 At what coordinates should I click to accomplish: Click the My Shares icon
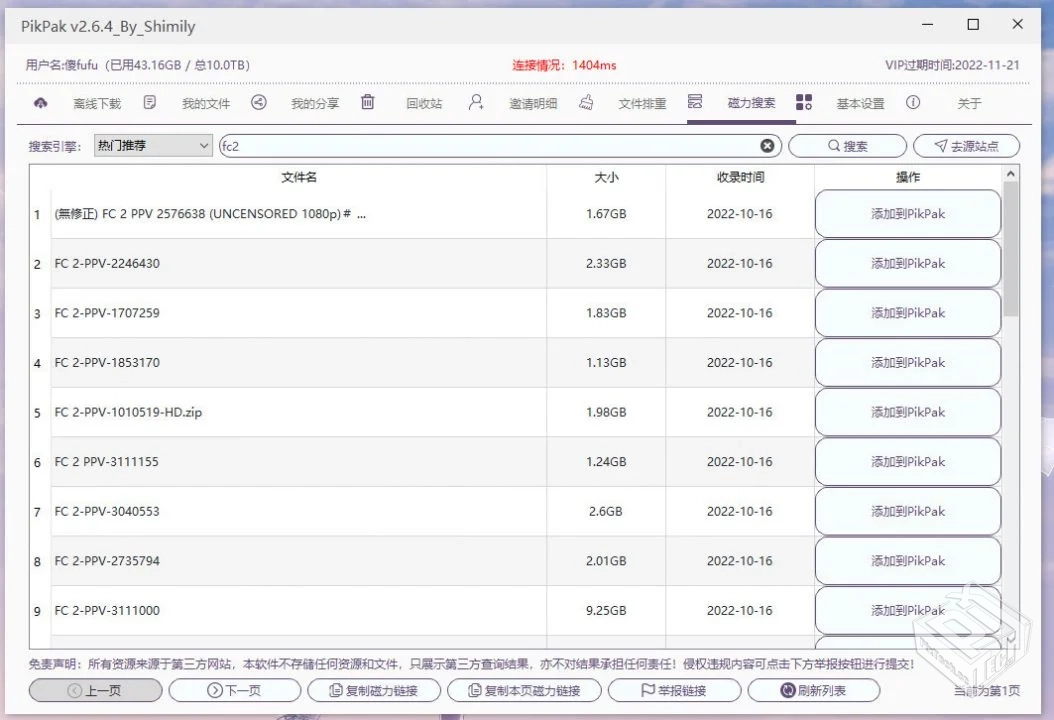coord(259,103)
